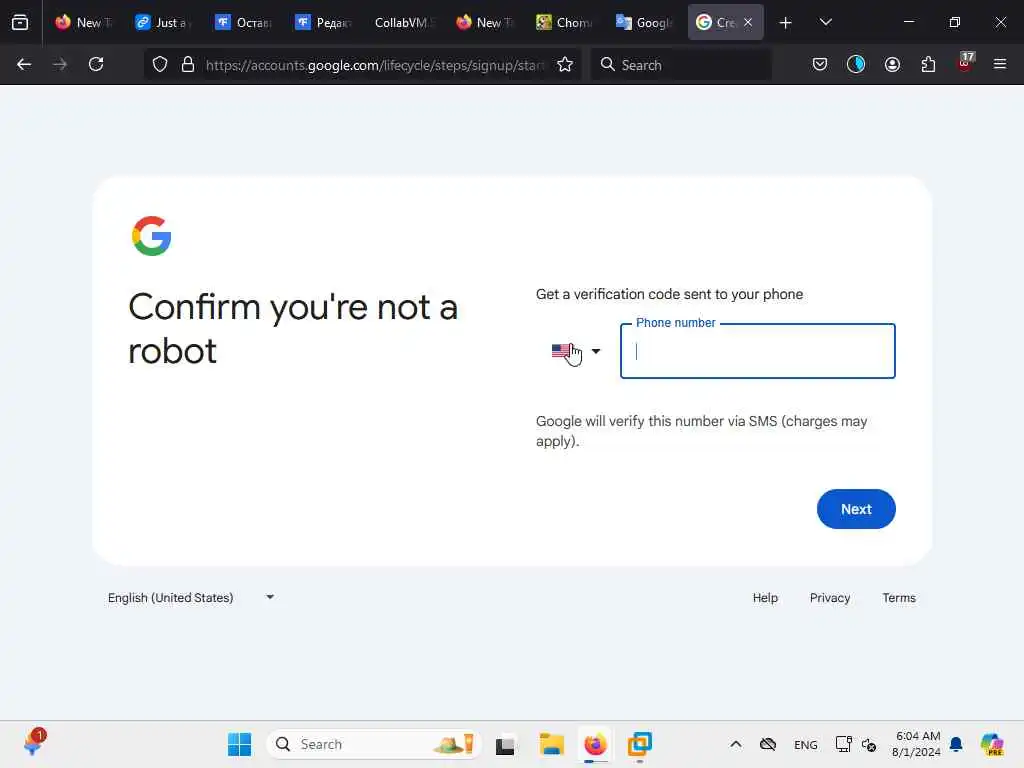This screenshot has width=1024, height=768.
Task: Open a new tab with plus button
Action: point(786,23)
